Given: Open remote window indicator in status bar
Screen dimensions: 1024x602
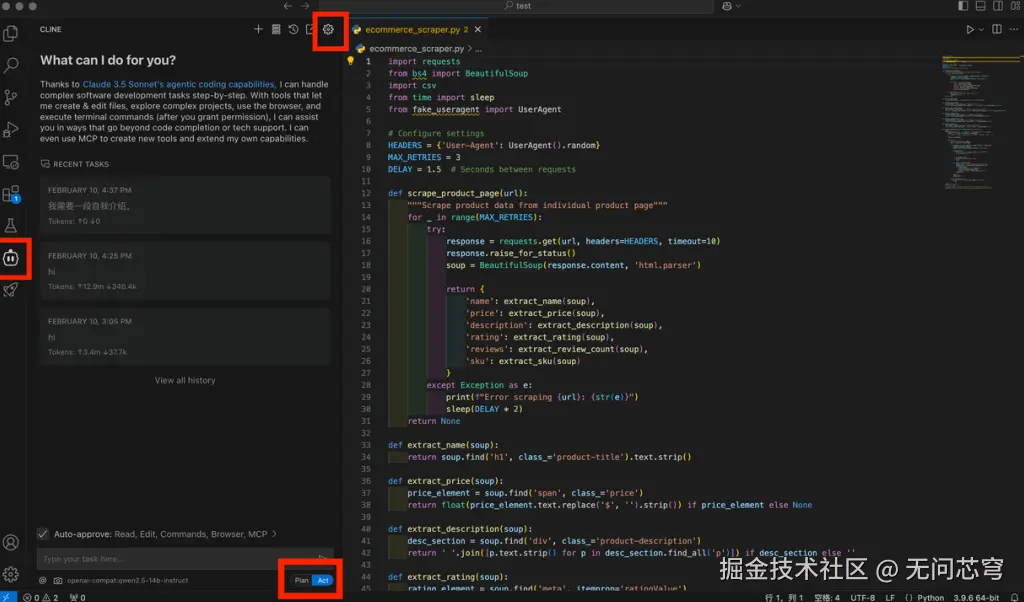Looking at the screenshot, I should pyautogui.click(x=8, y=597).
